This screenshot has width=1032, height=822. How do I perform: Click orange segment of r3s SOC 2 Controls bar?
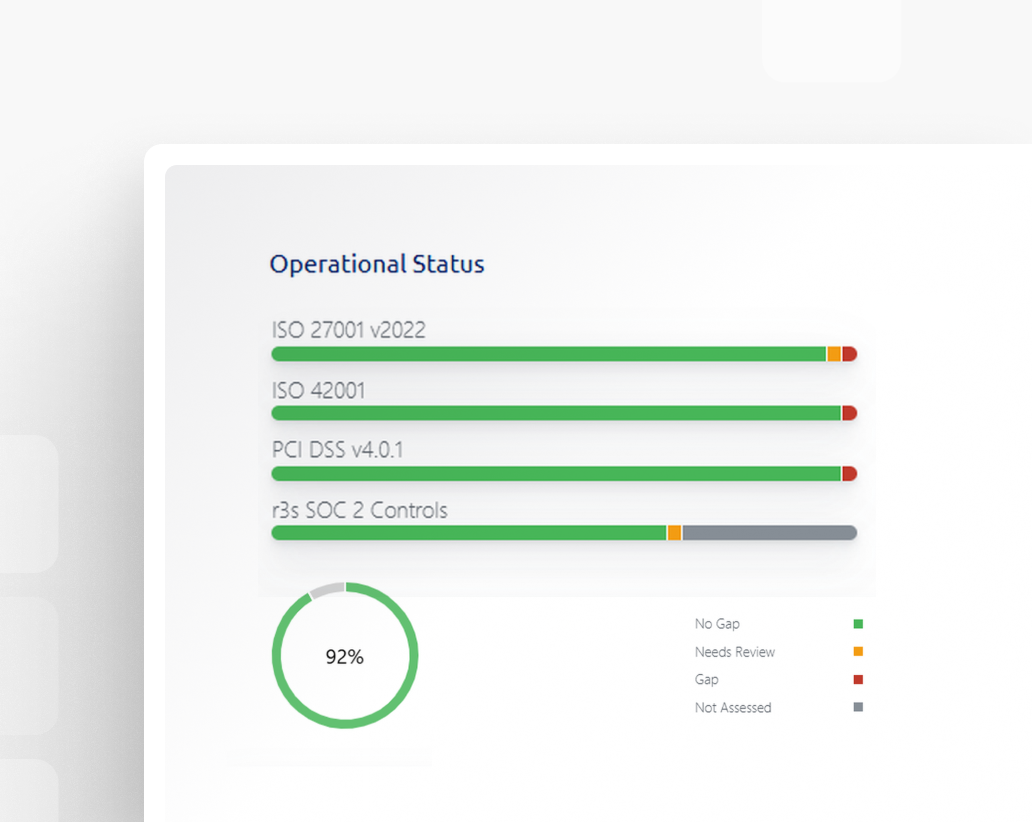click(x=675, y=533)
